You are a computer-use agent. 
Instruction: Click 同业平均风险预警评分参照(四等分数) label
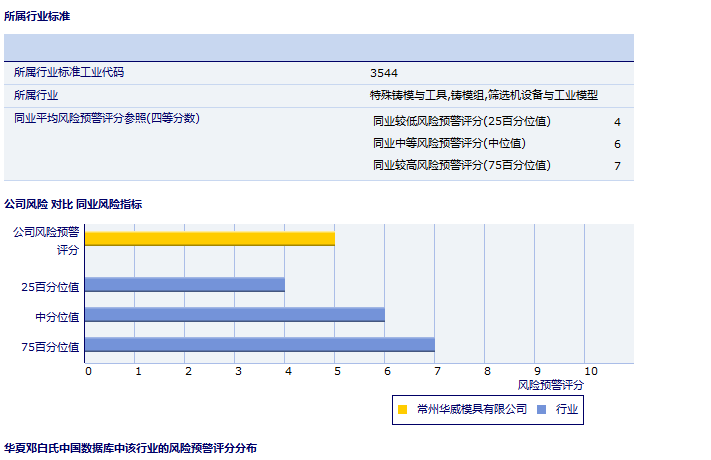(x=107, y=118)
